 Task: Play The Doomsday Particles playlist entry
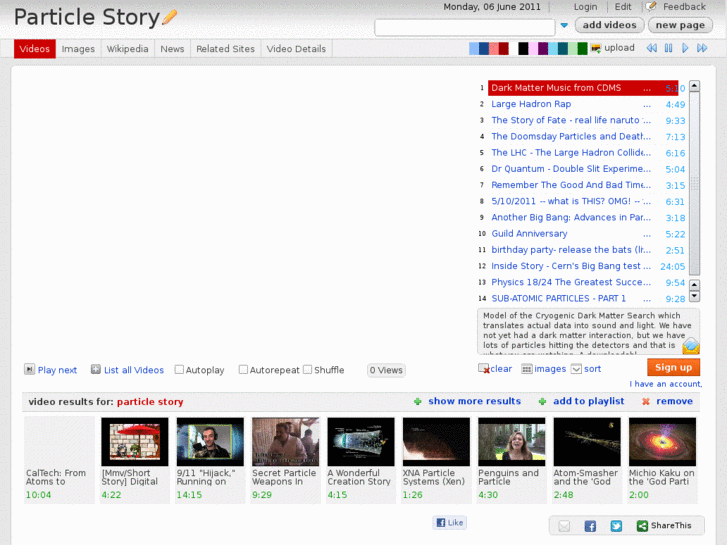click(x=571, y=136)
